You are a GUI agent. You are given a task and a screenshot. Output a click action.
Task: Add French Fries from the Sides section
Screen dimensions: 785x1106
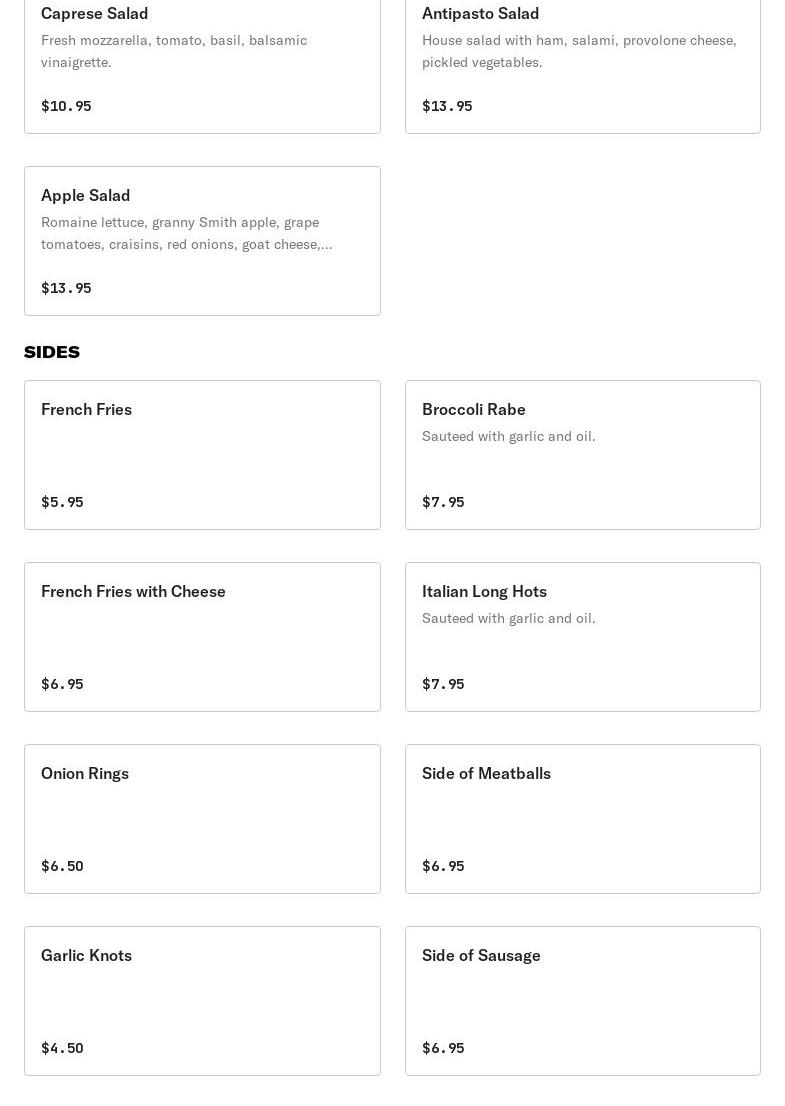tap(202, 455)
